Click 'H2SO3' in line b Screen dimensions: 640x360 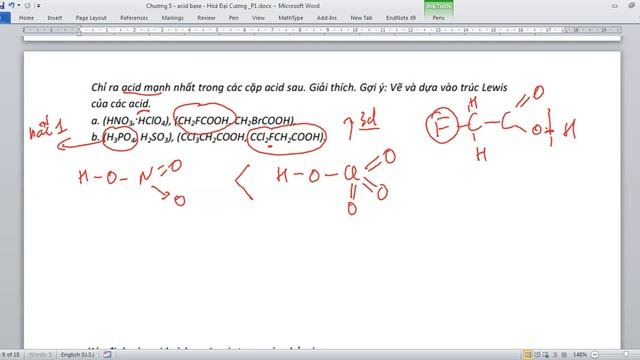coord(154,138)
